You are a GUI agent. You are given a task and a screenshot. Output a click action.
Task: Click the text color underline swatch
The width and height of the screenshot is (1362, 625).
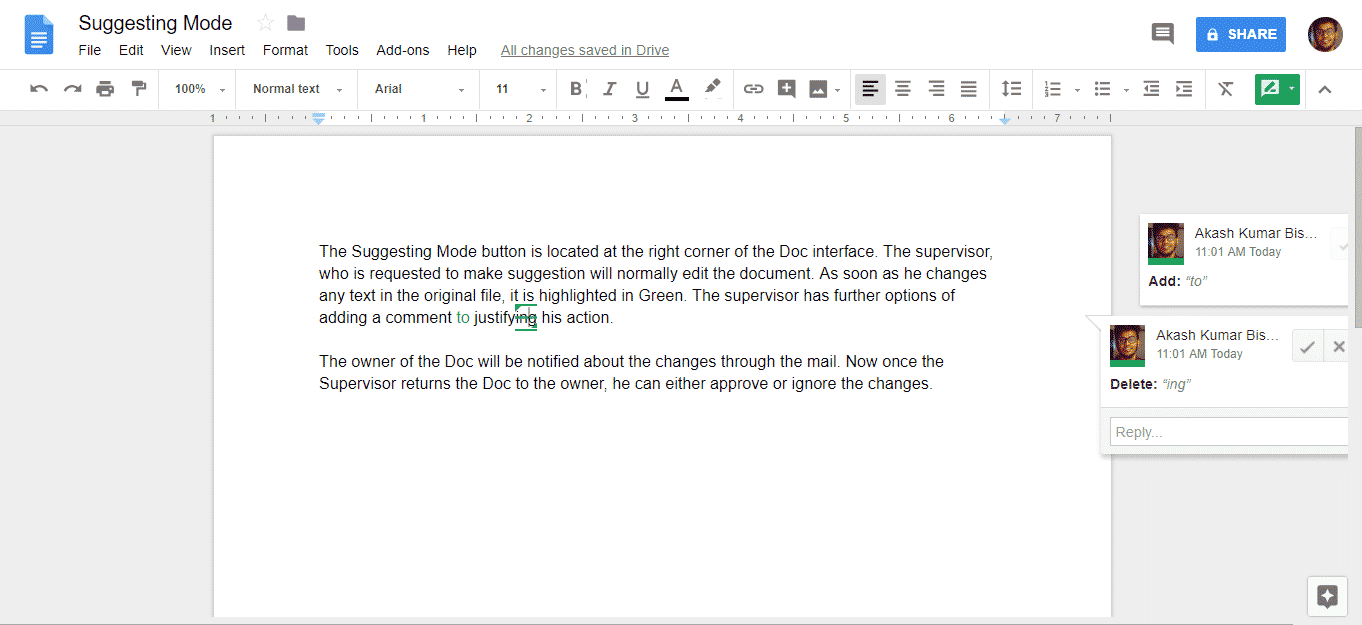point(677,89)
